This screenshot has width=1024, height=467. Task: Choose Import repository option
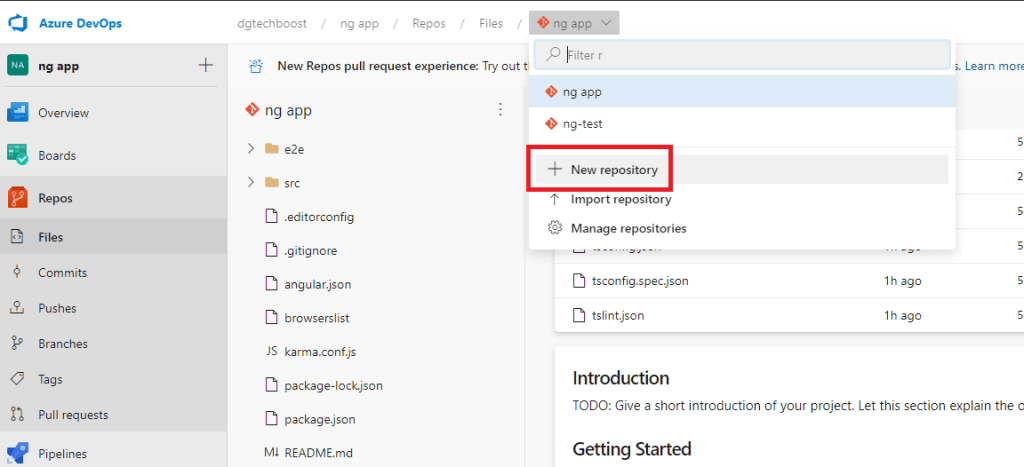pos(620,199)
